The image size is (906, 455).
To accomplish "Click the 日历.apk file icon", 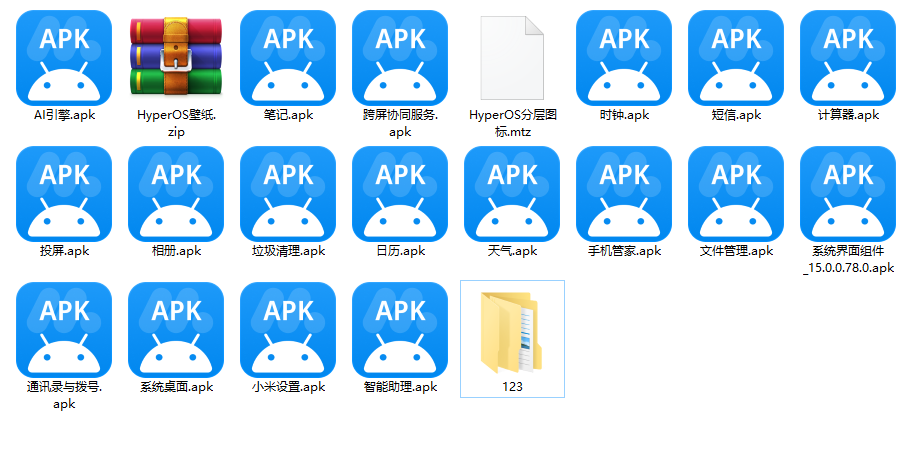I will [400, 193].
